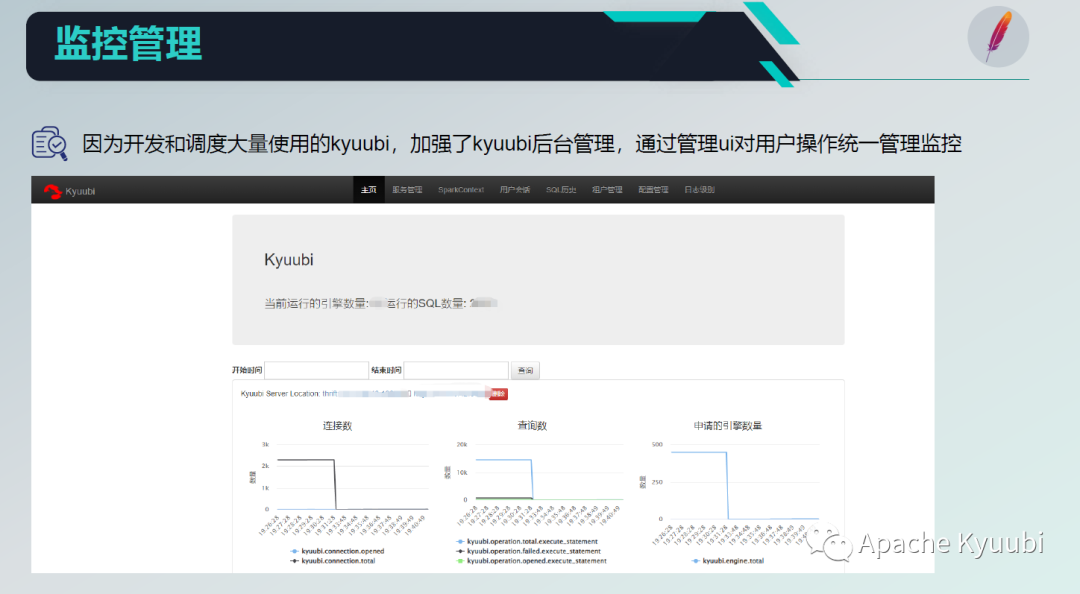The width and height of the screenshot is (1080, 594).
Task: Focus the 结束时间 end time field
Action: pos(456,370)
